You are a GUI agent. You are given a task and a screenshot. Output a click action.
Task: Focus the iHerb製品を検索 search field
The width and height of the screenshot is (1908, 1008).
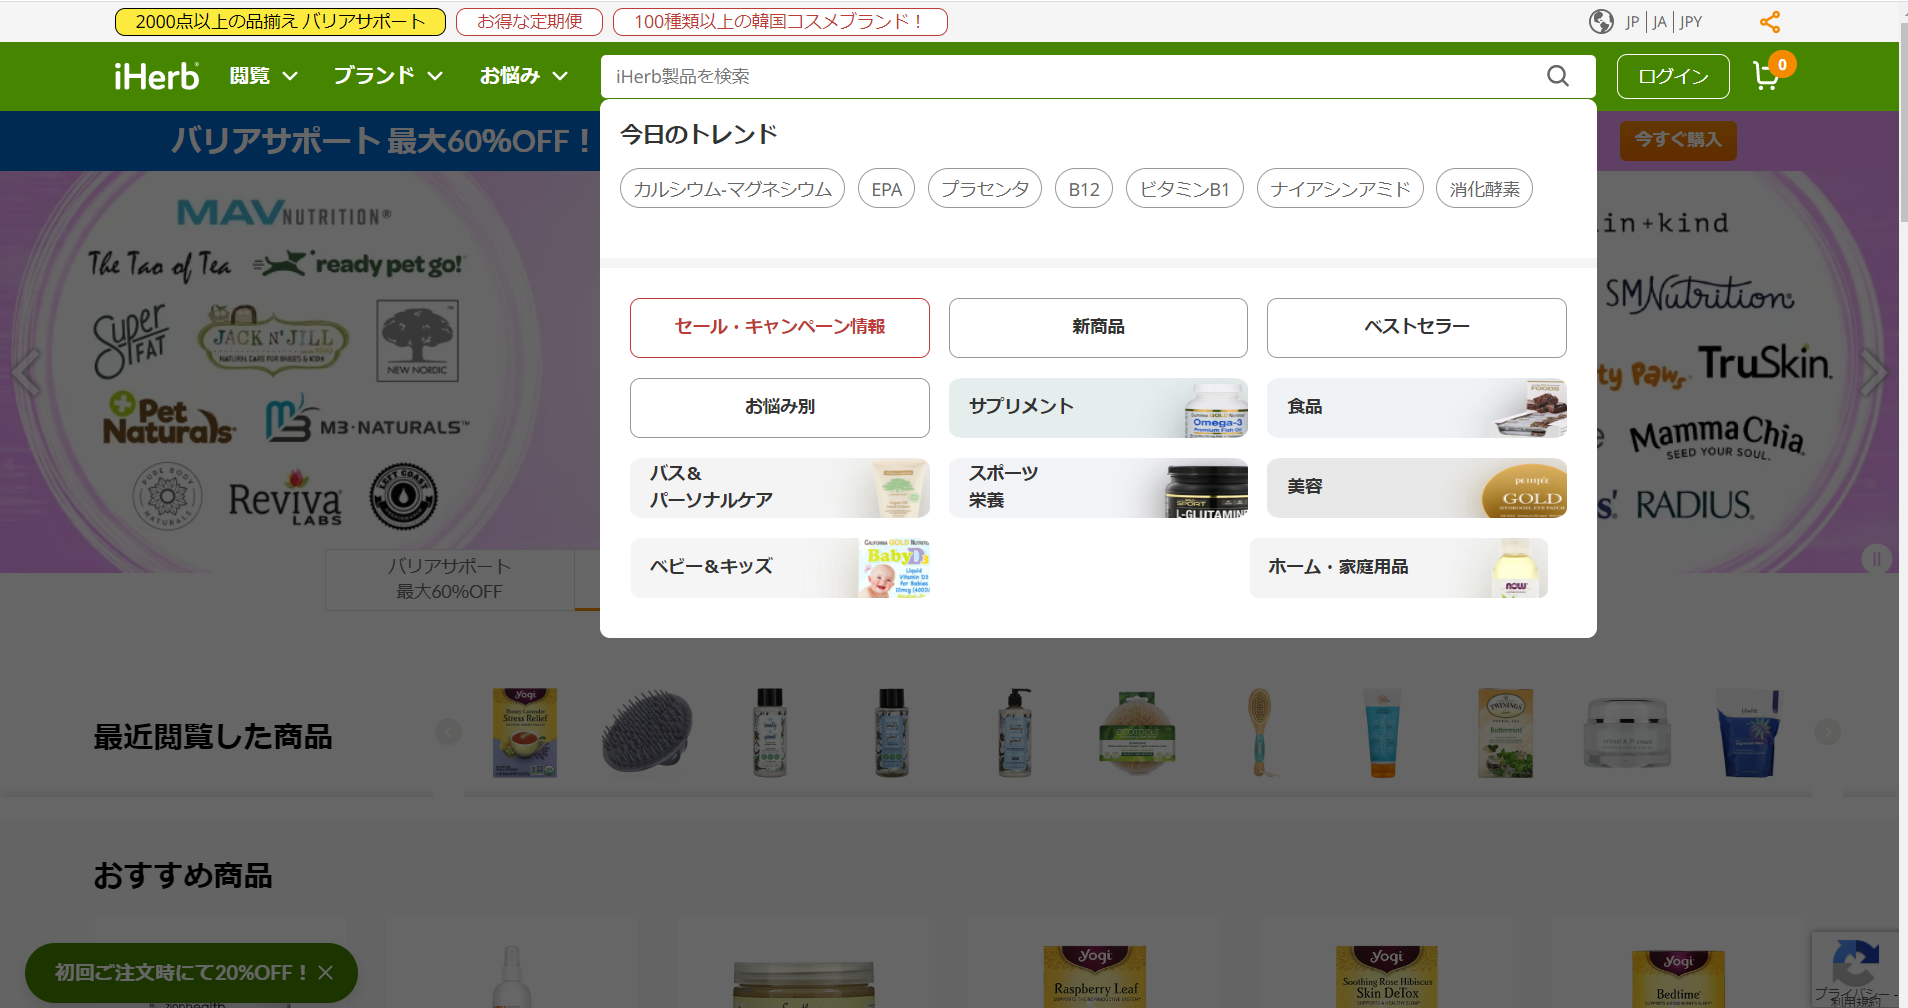(1075, 76)
